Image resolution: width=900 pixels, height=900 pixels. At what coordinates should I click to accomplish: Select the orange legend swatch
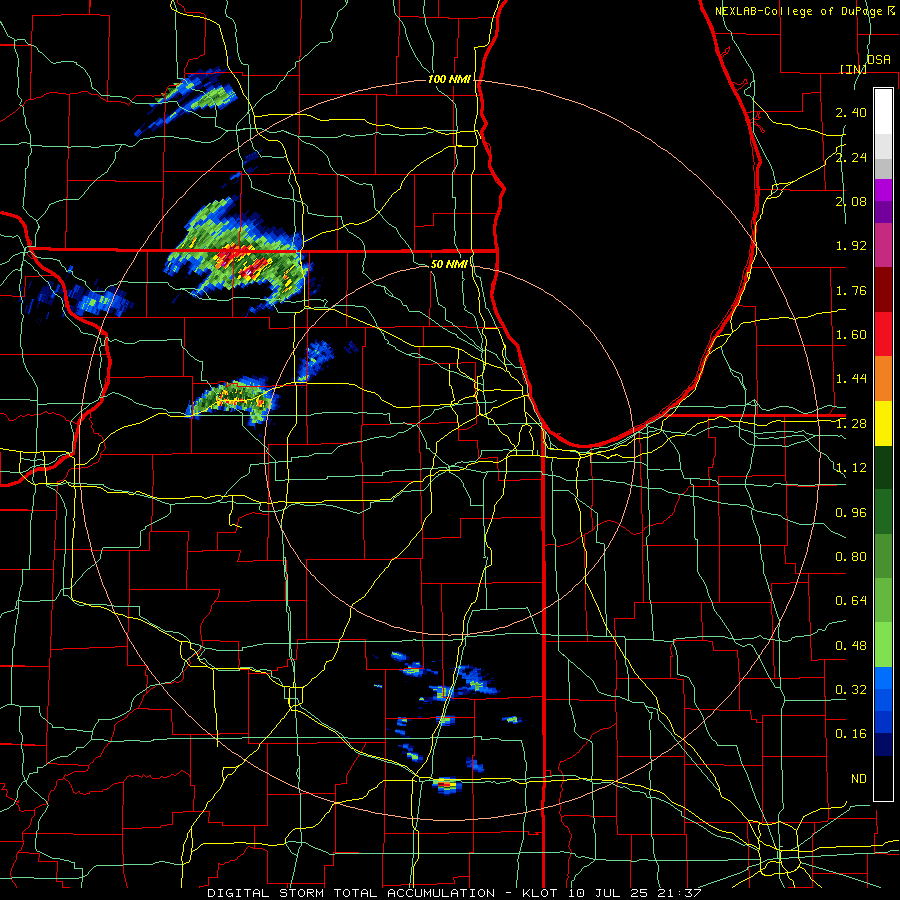pos(883,379)
